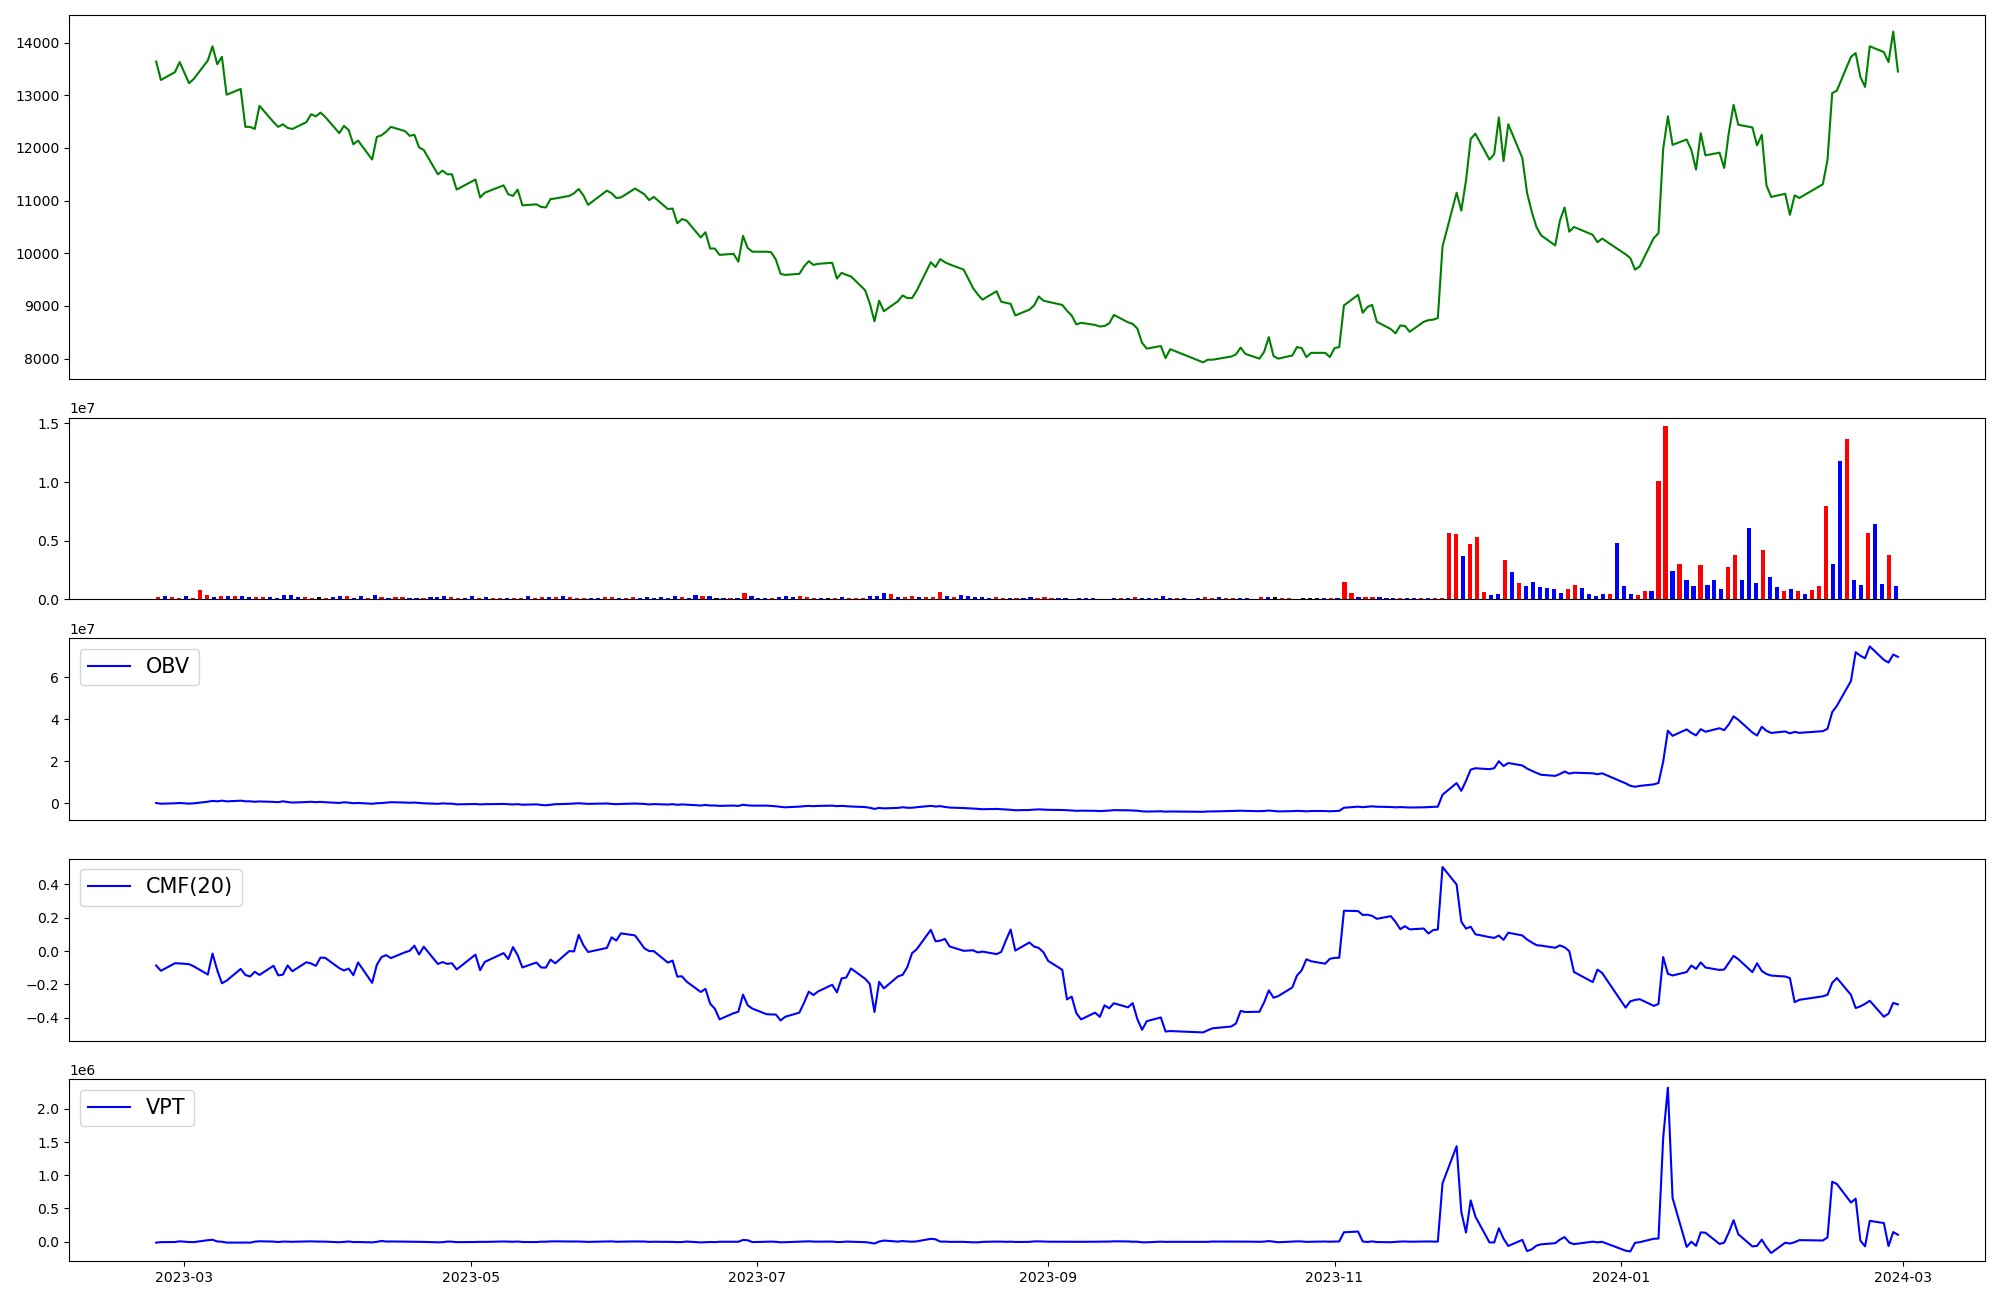Click the VPT legend label
2000x1300 pixels.
click(165, 1107)
